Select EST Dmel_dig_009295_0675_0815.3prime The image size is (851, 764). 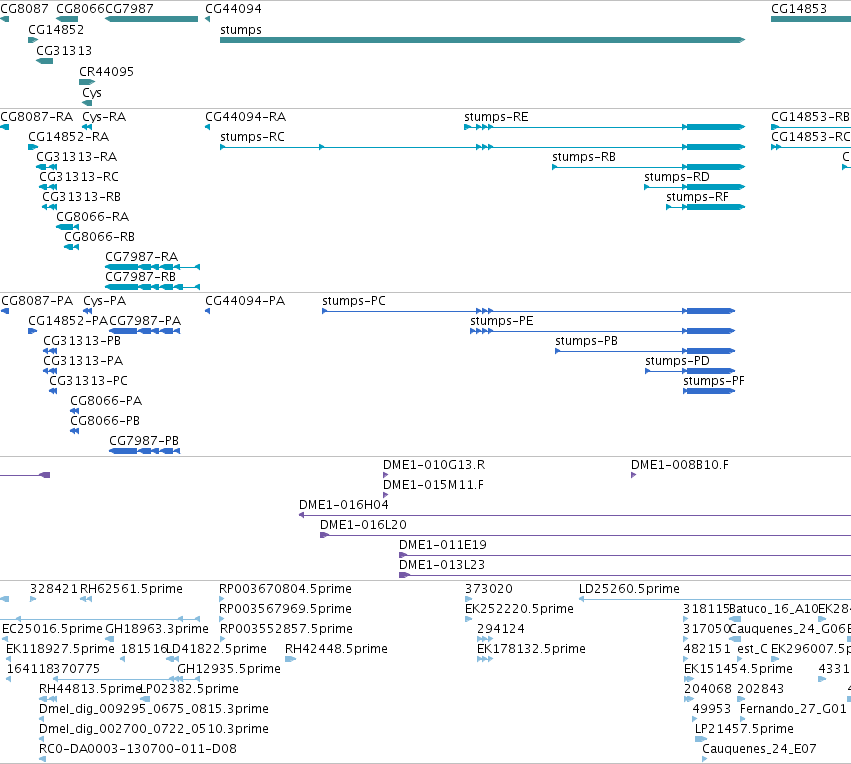click(42, 719)
